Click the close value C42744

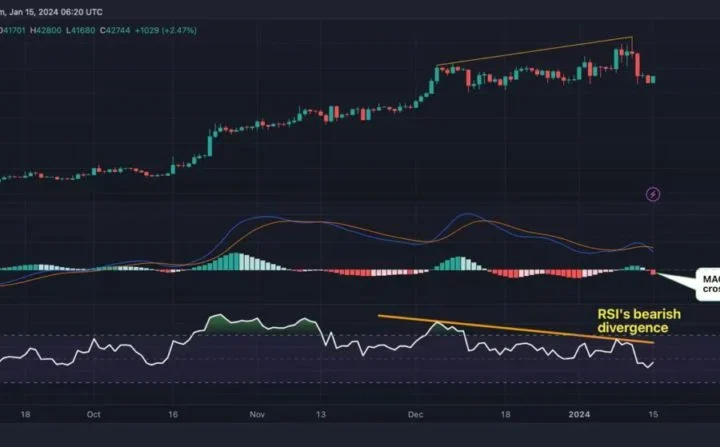(x=115, y=30)
